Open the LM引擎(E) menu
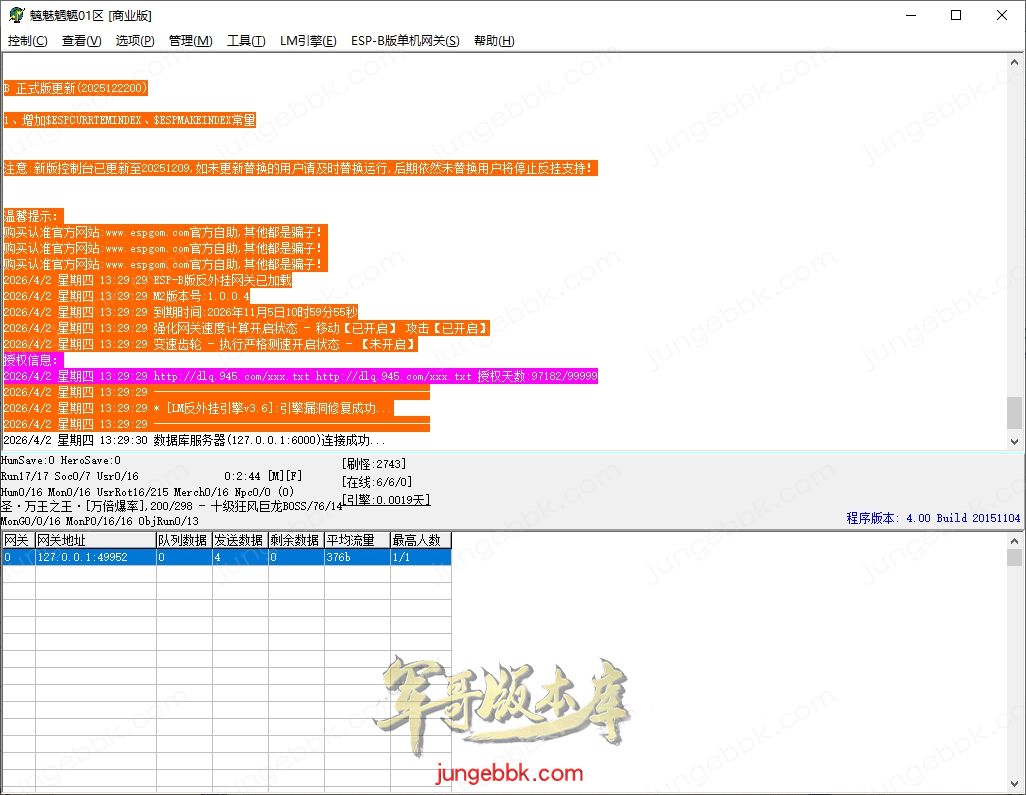 coord(308,41)
